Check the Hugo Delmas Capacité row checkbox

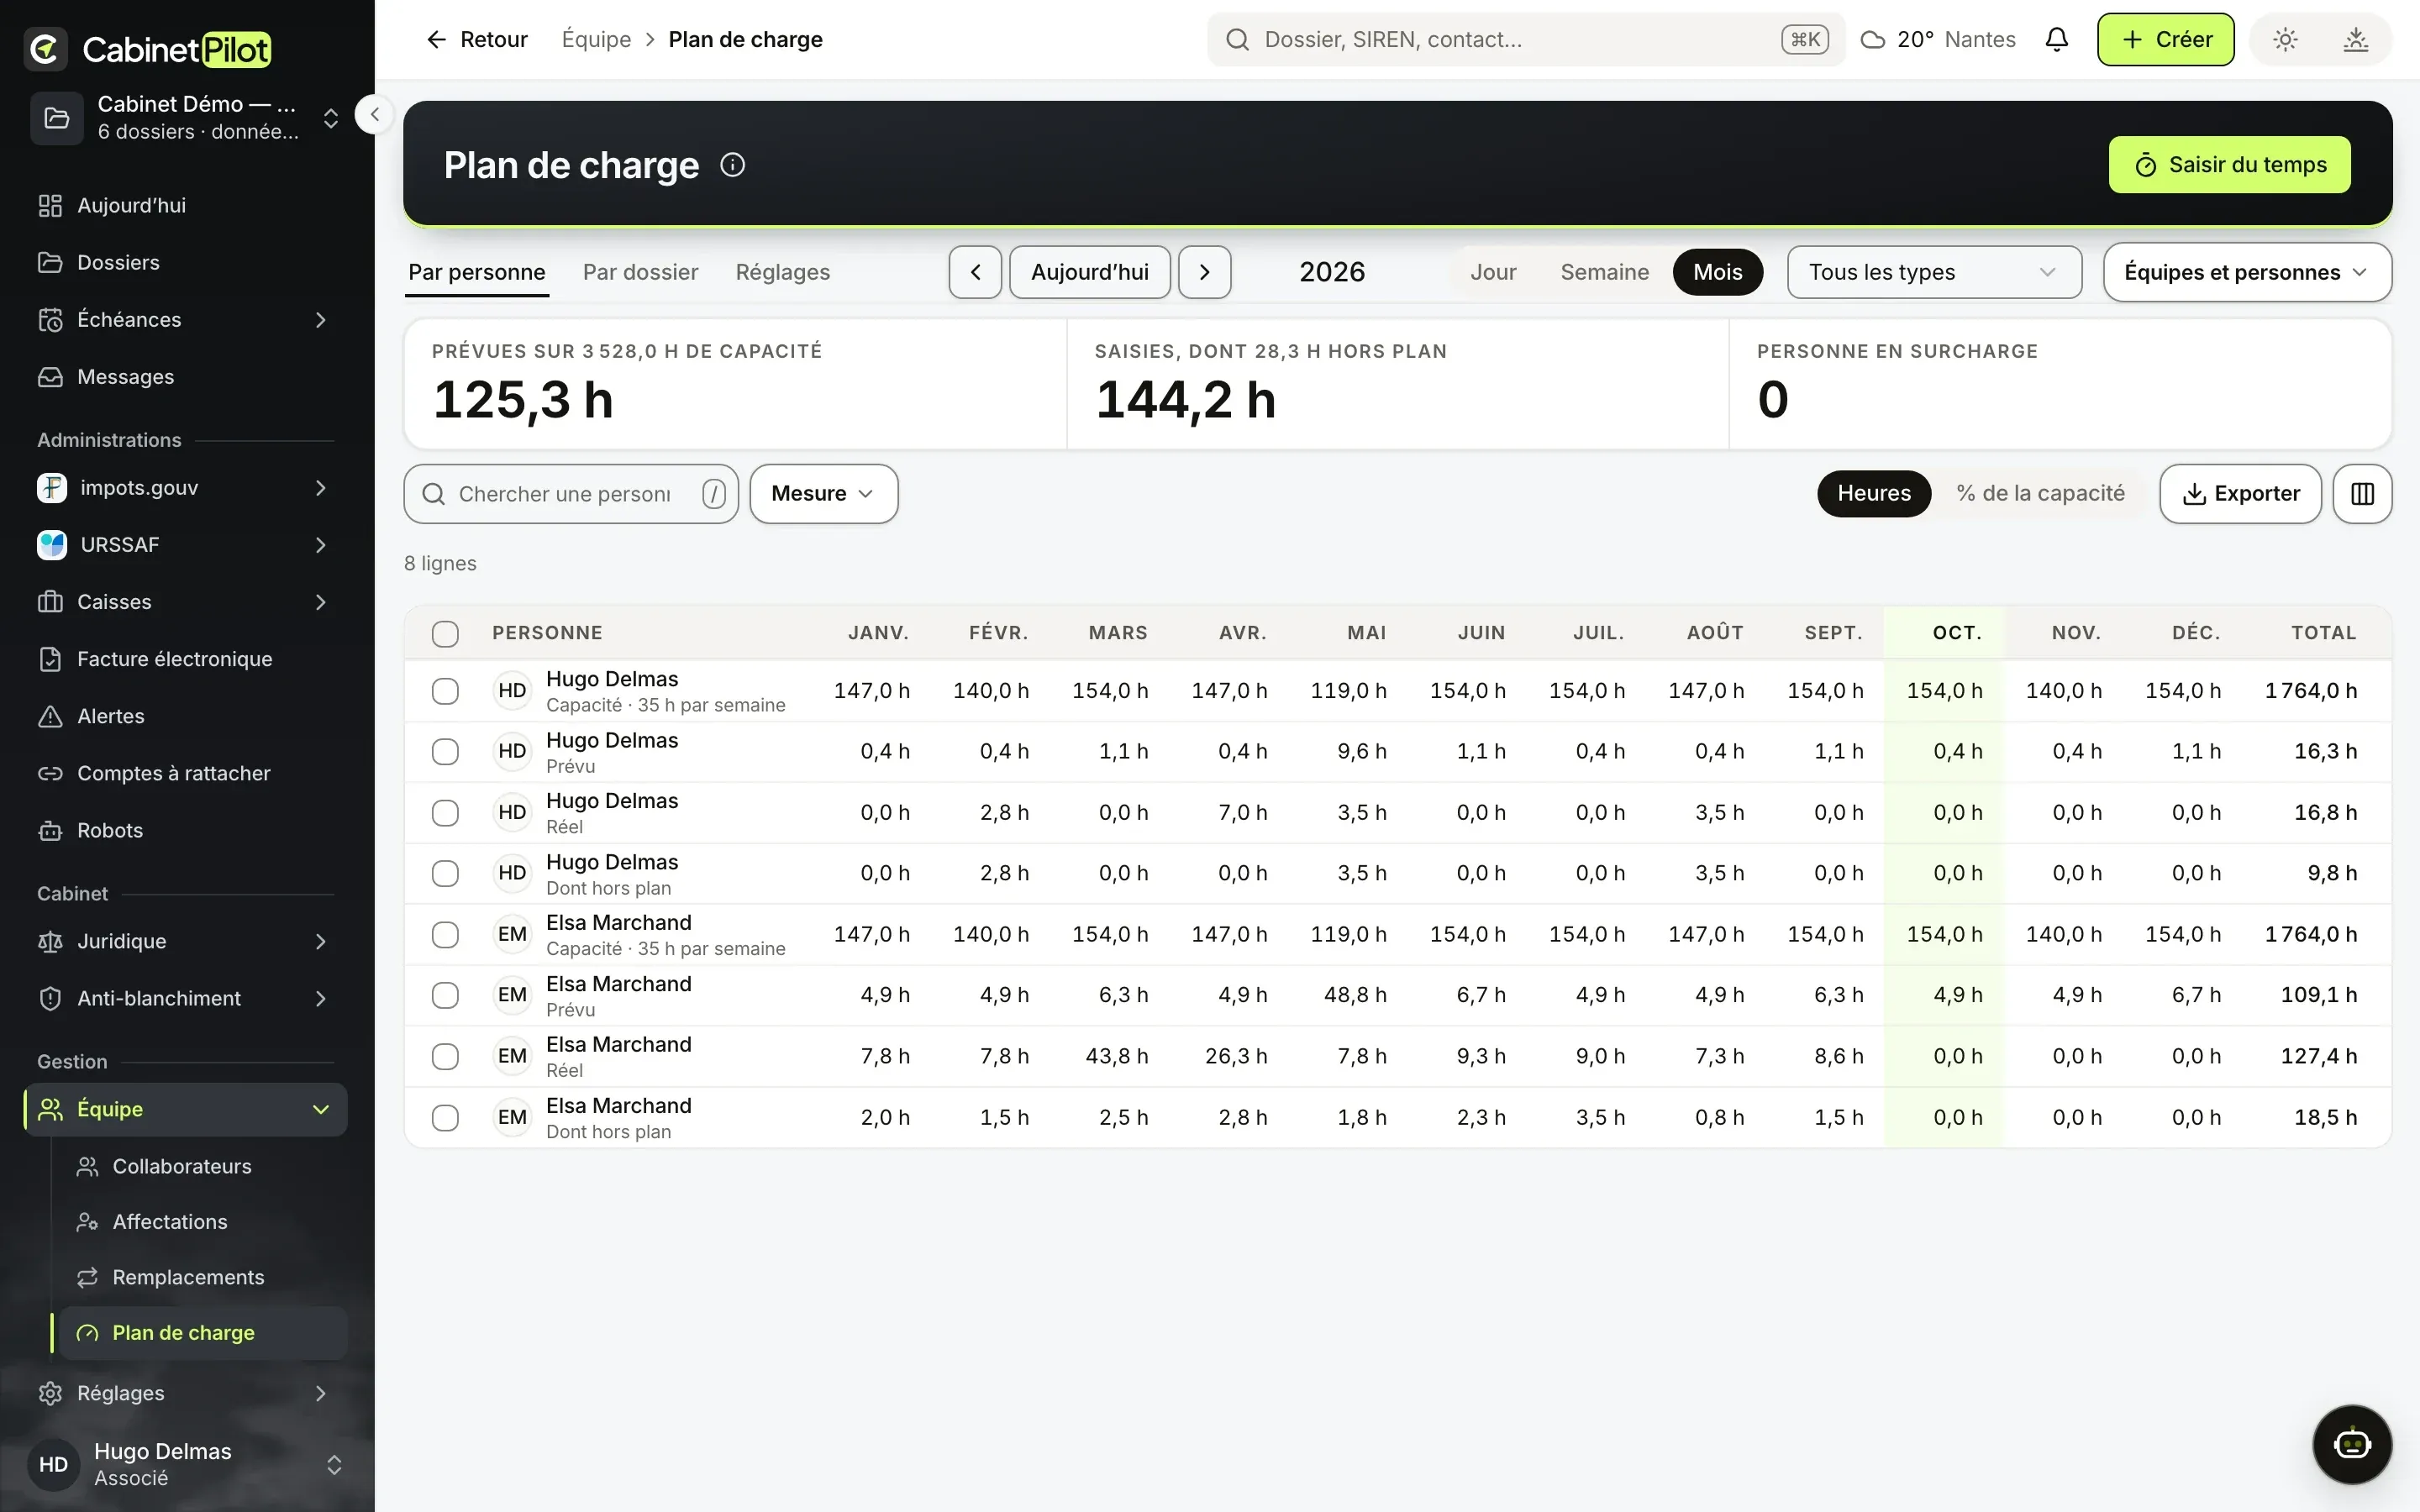coord(445,691)
